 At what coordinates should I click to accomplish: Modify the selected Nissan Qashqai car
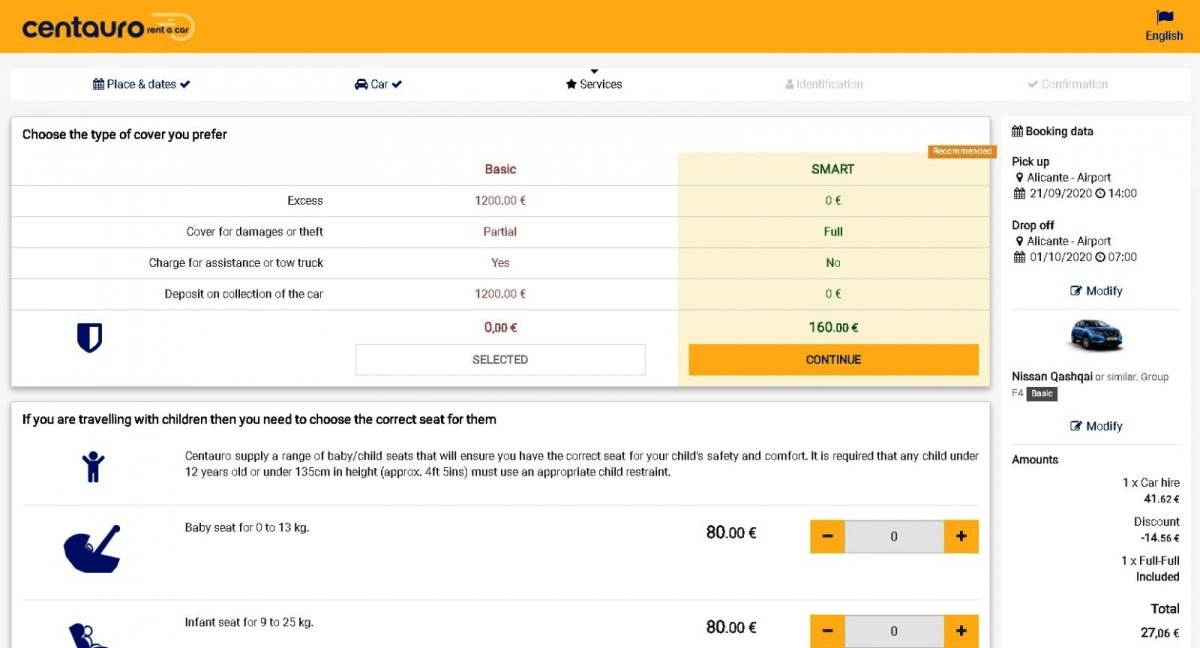(x=1096, y=426)
